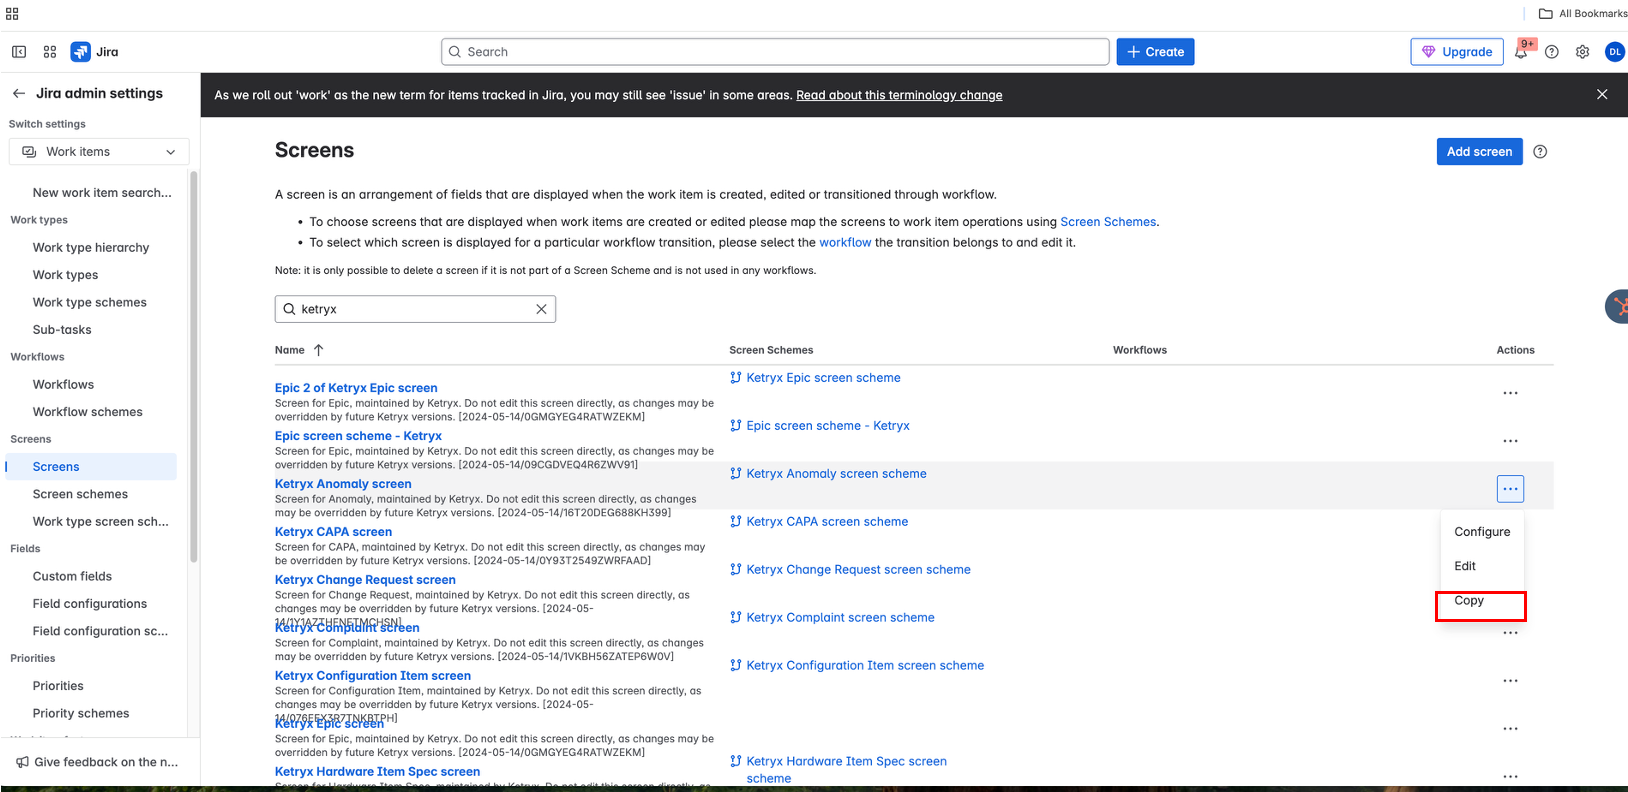Viewport: 1628px width, 792px height.
Task: Open Field configurations in sidebar
Action: [91, 604]
